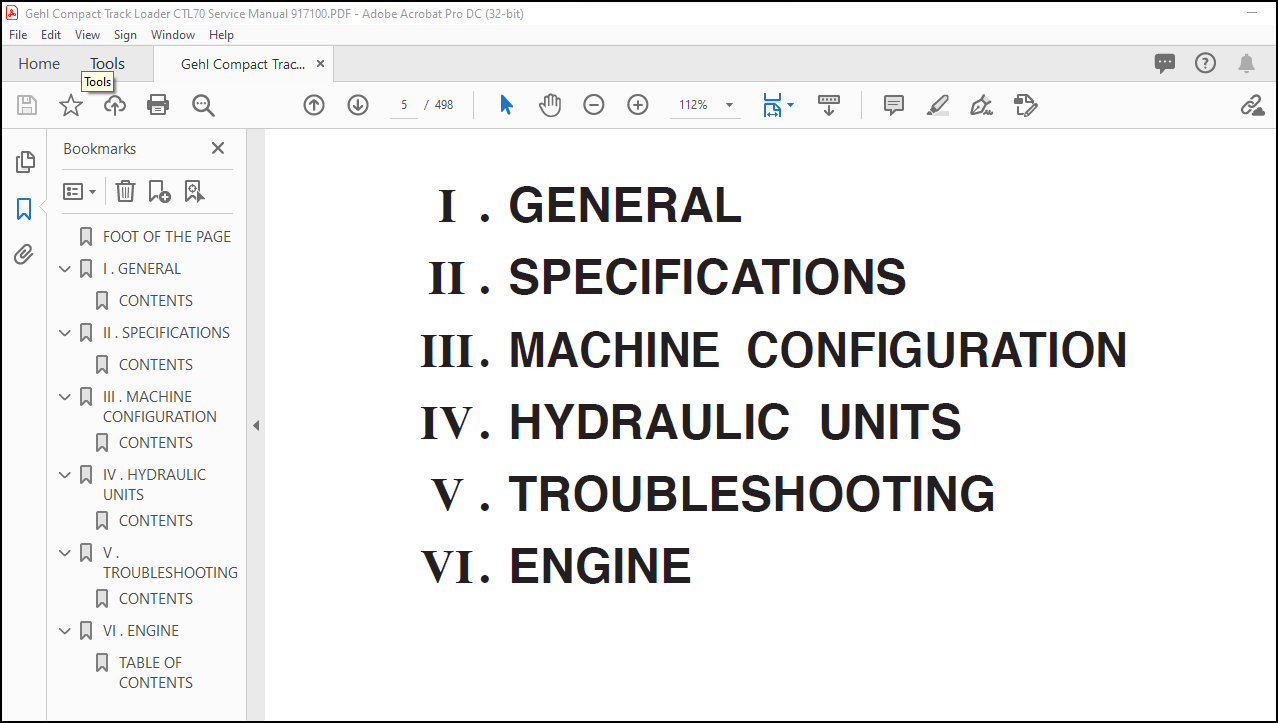Open the Help question mark icon
This screenshot has height=723, width=1278.
tap(1206, 63)
